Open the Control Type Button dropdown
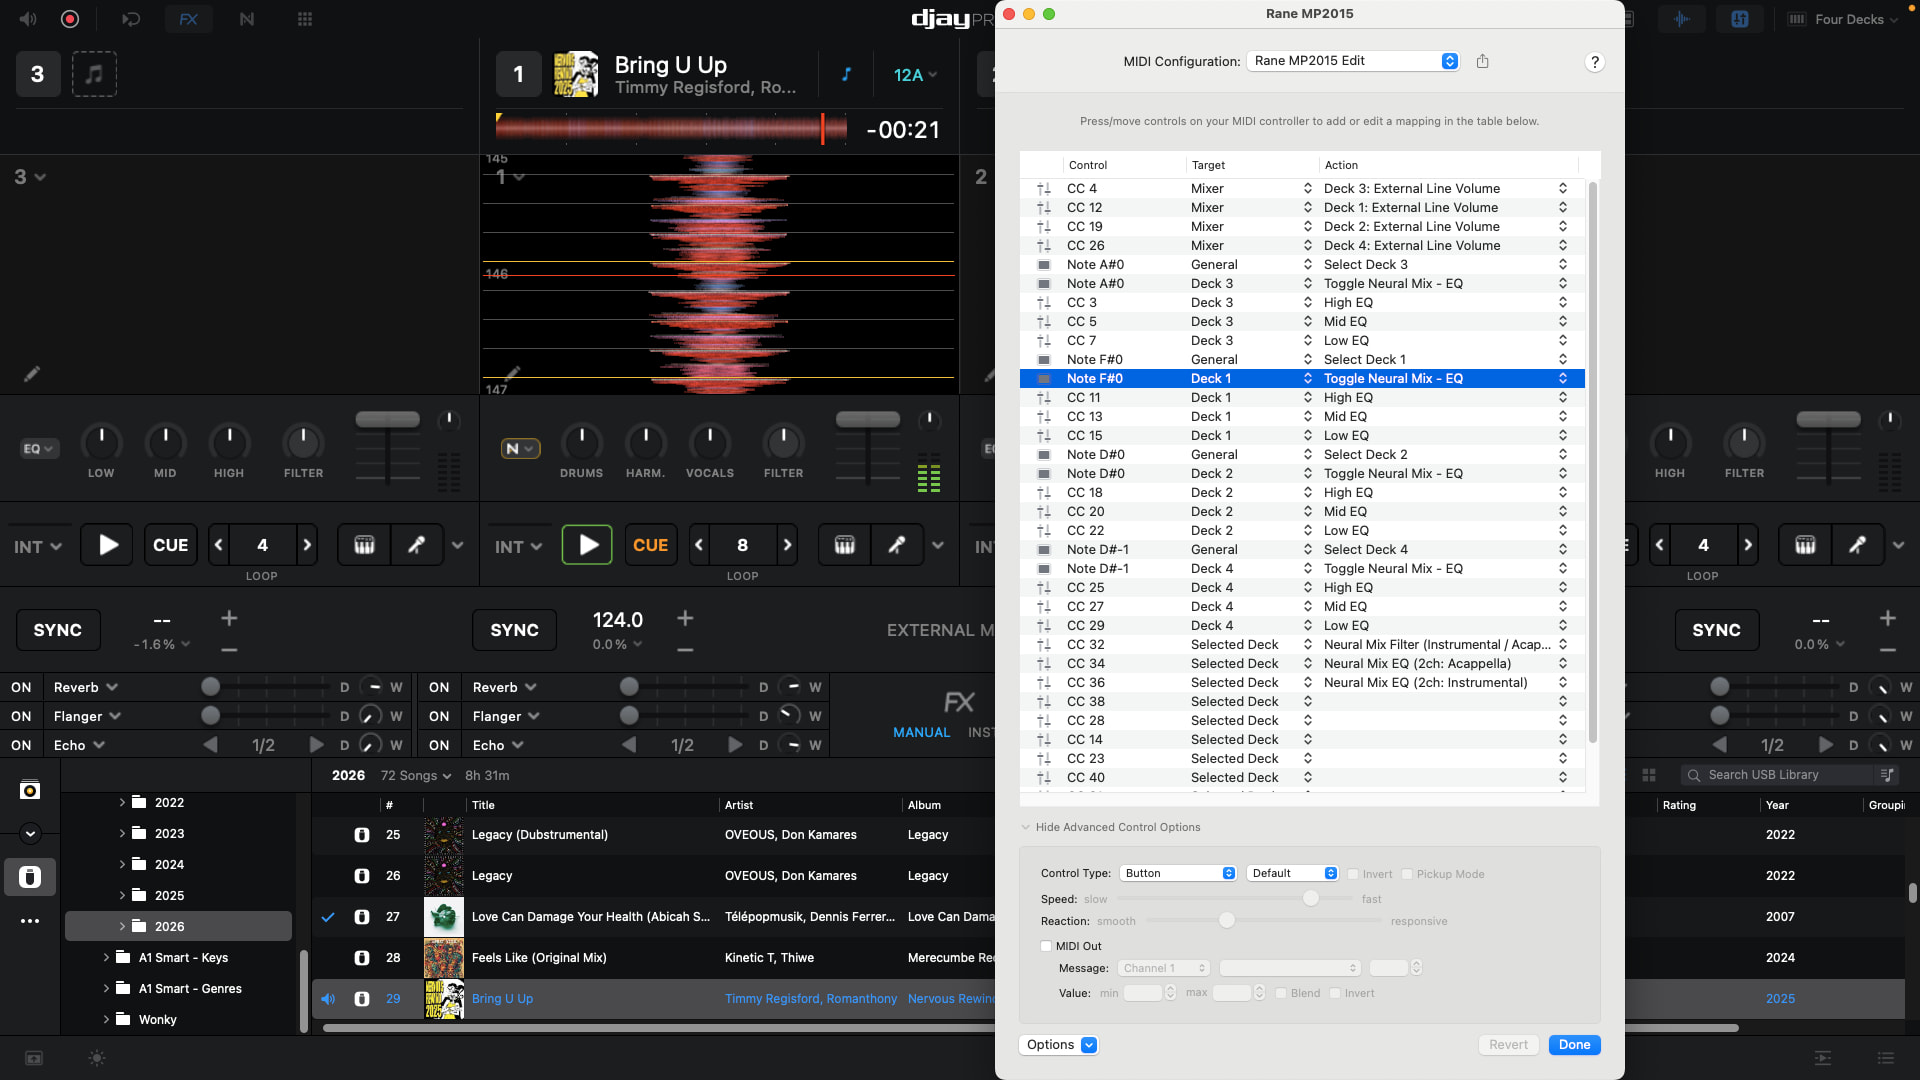1920x1080 pixels. point(1178,873)
